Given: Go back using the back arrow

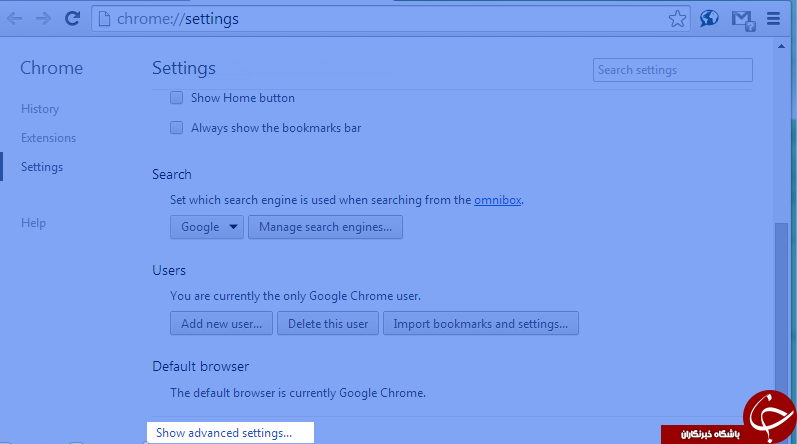Looking at the screenshot, I should click(14, 19).
